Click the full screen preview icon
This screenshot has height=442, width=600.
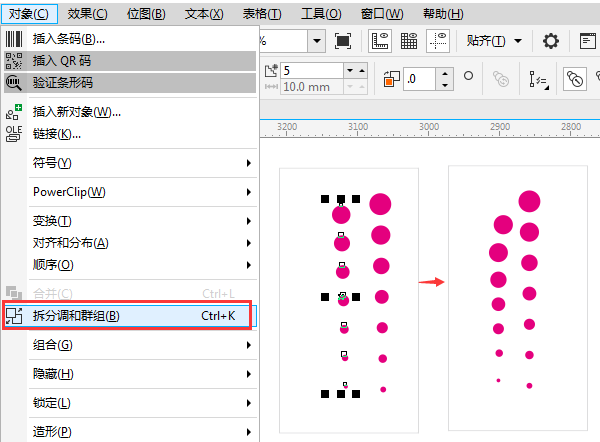343,41
